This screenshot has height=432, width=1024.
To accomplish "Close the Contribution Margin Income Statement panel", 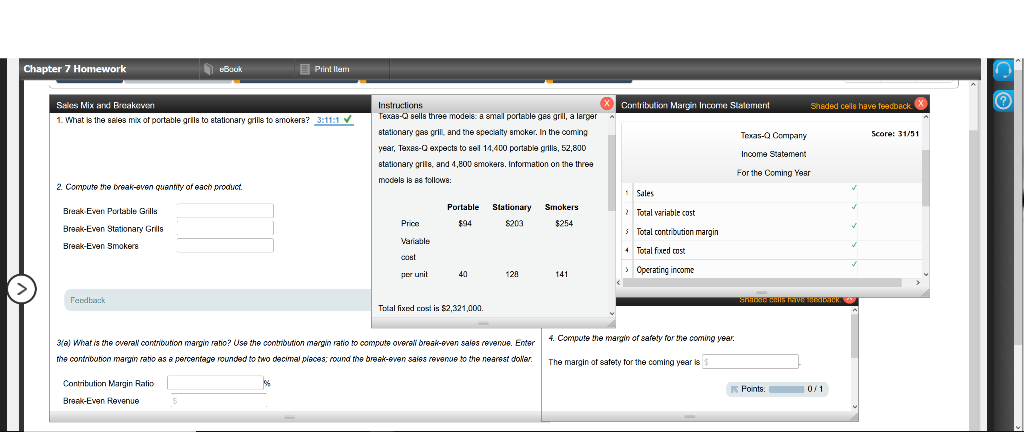I will pos(920,104).
